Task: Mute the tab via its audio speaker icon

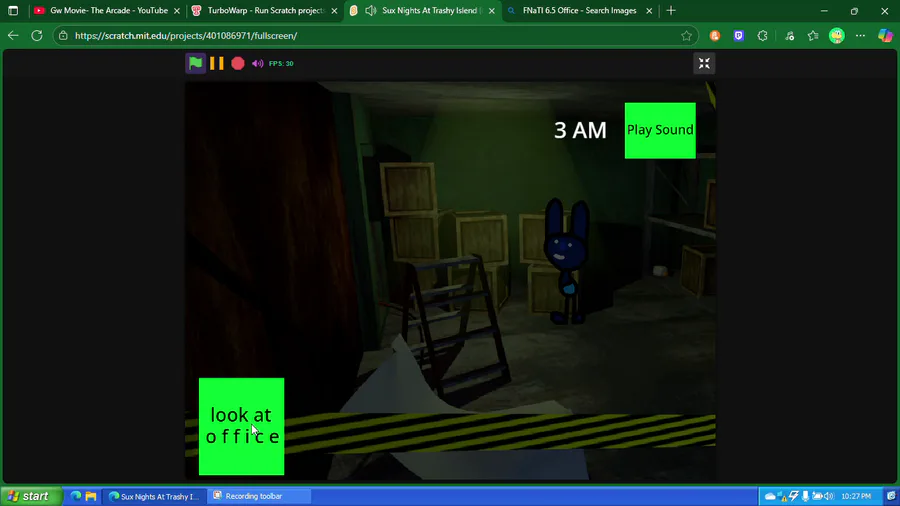Action: pyautogui.click(x=371, y=10)
